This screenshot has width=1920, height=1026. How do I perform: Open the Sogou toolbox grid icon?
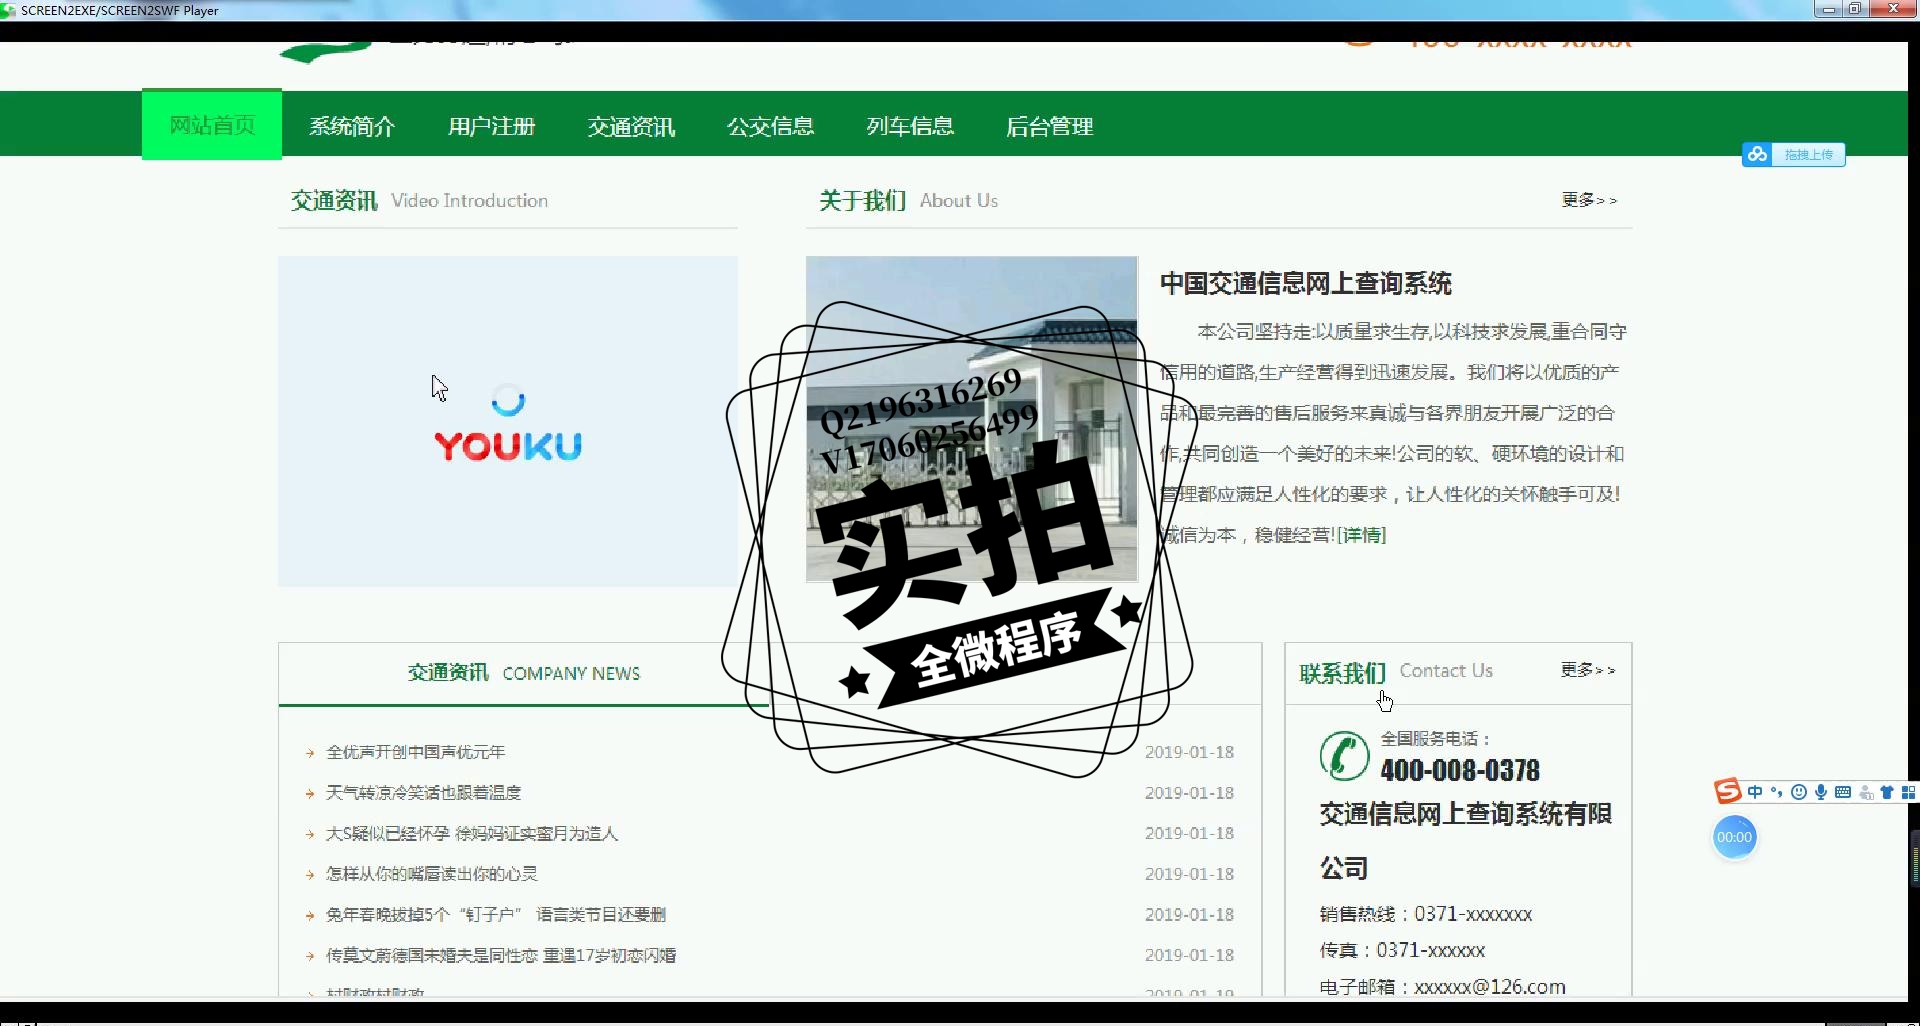[1908, 792]
